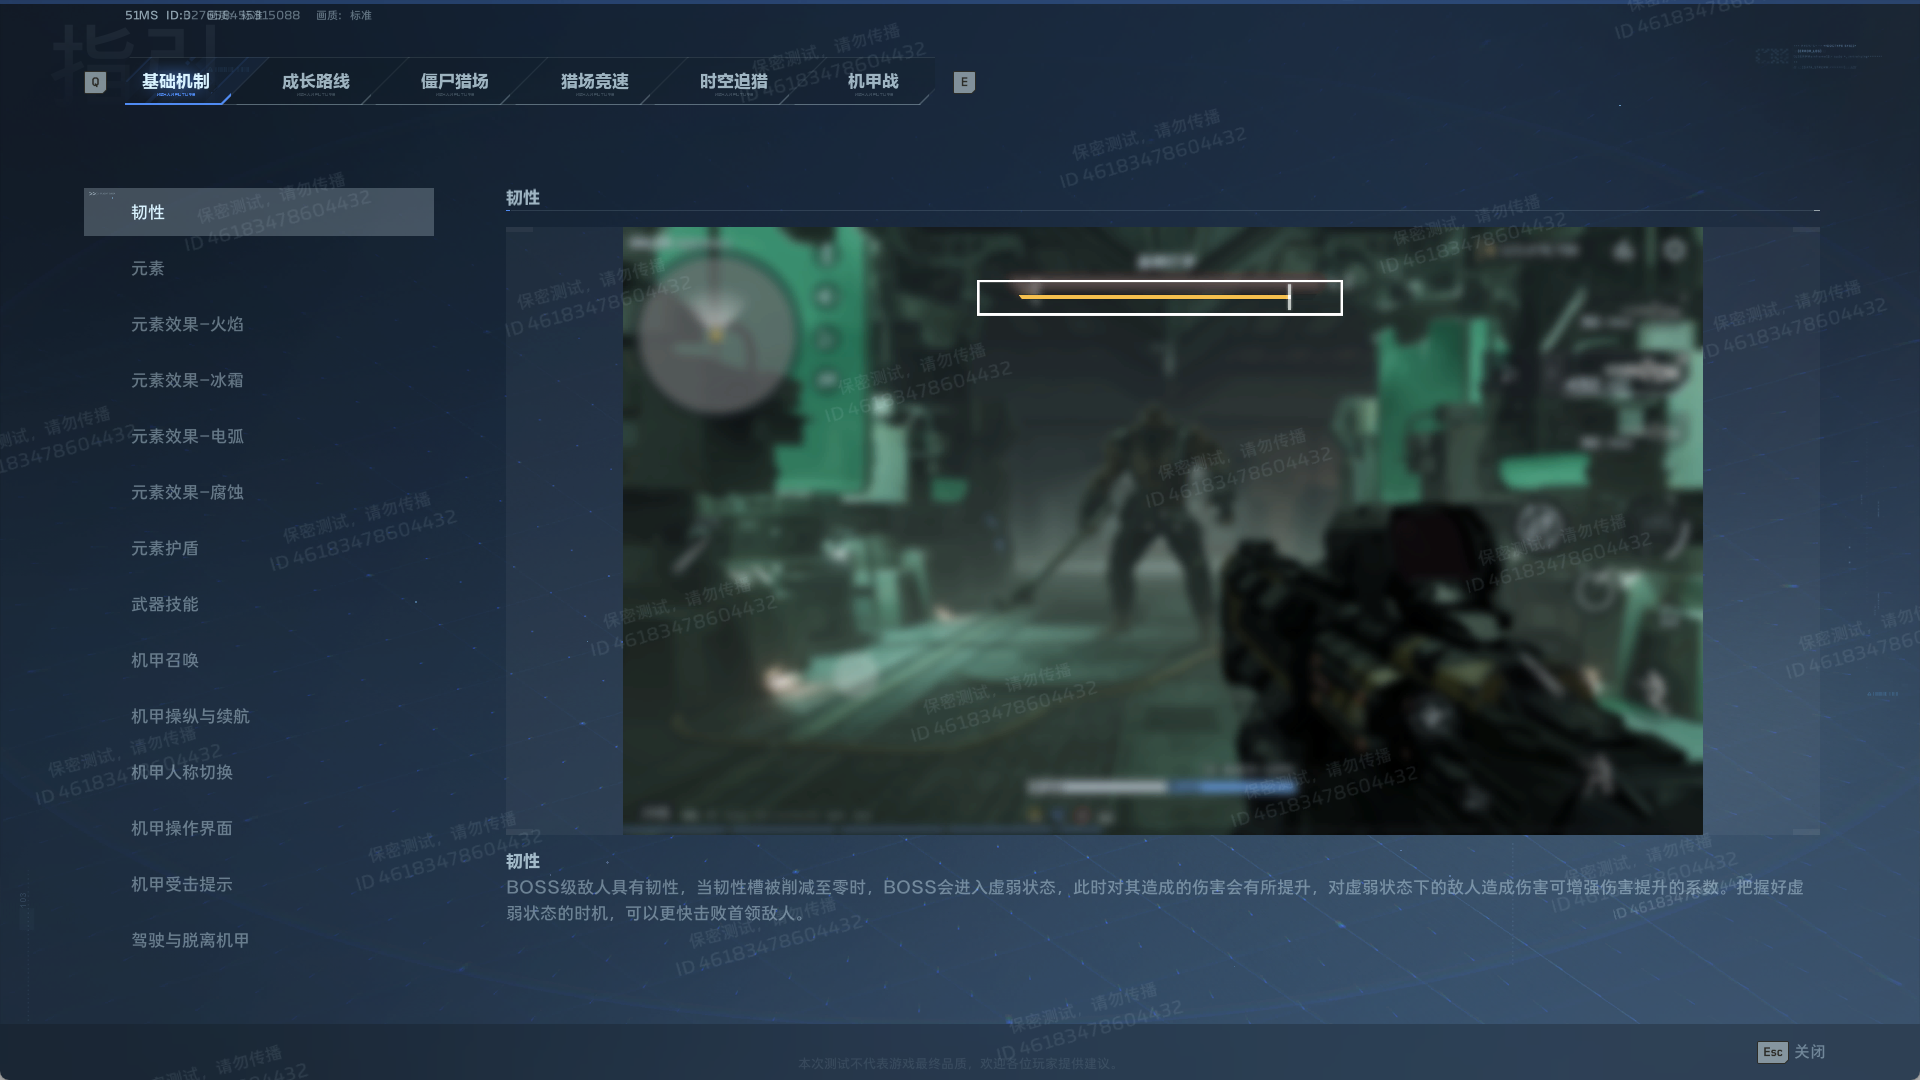Screen dimensions: 1920x1080
Task: Go to the 时空追猎 tab
Action: coord(733,82)
